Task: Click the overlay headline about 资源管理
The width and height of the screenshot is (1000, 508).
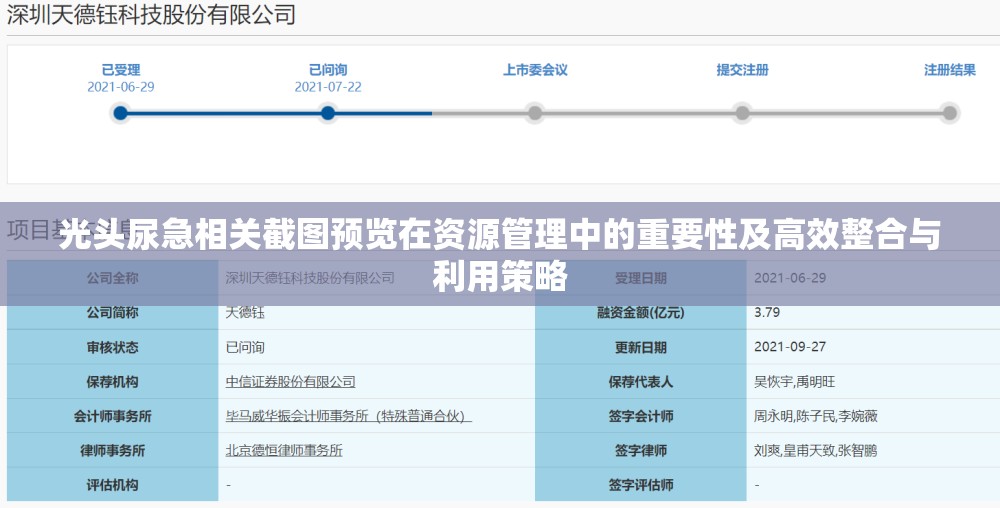Action: 500,255
